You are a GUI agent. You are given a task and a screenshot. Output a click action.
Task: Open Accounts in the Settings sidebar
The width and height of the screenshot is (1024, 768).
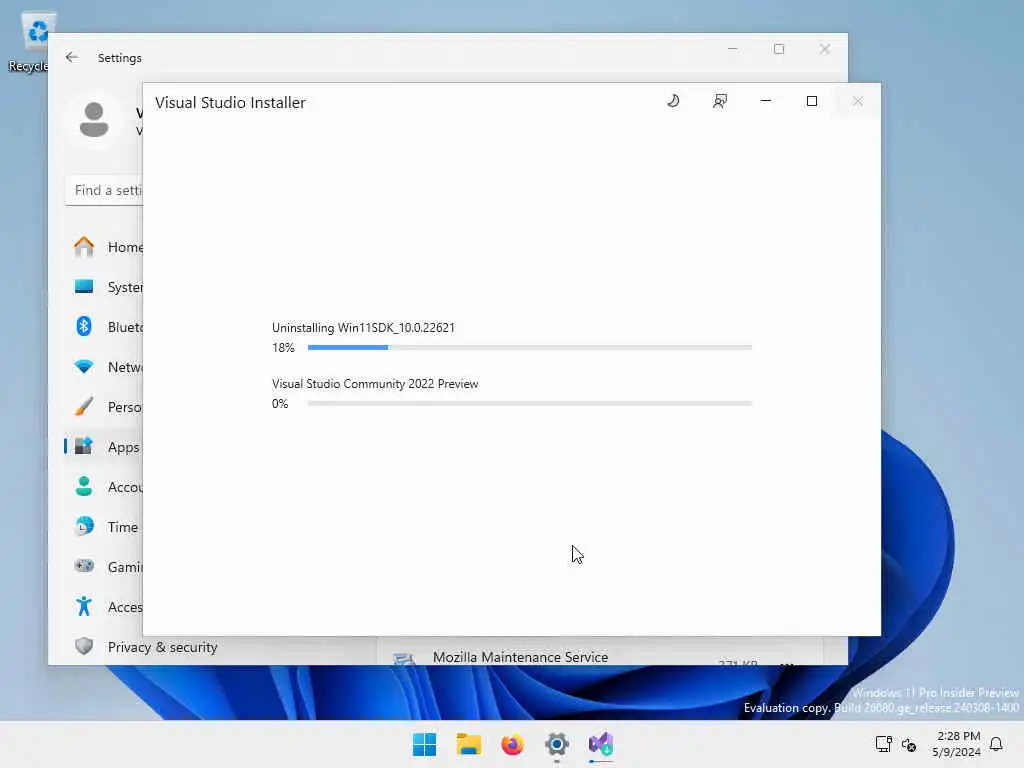(104, 487)
